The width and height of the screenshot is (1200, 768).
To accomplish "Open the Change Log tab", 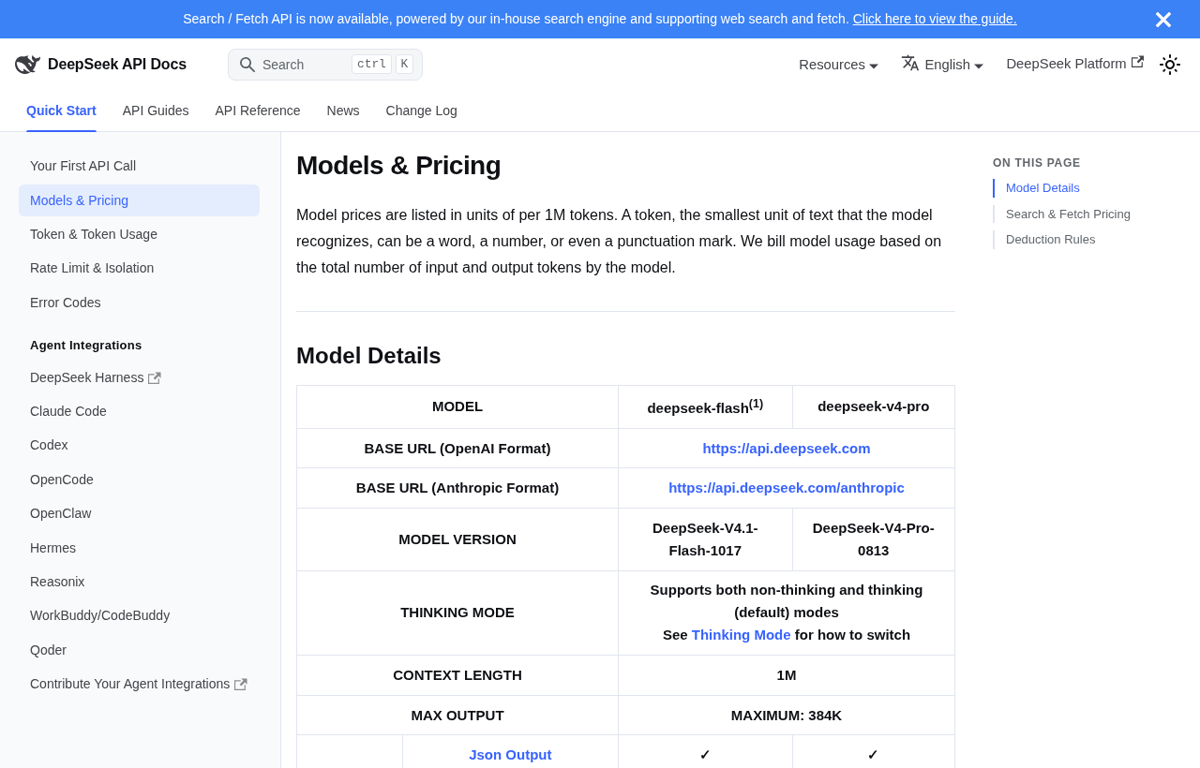I will (x=421, y=110).
